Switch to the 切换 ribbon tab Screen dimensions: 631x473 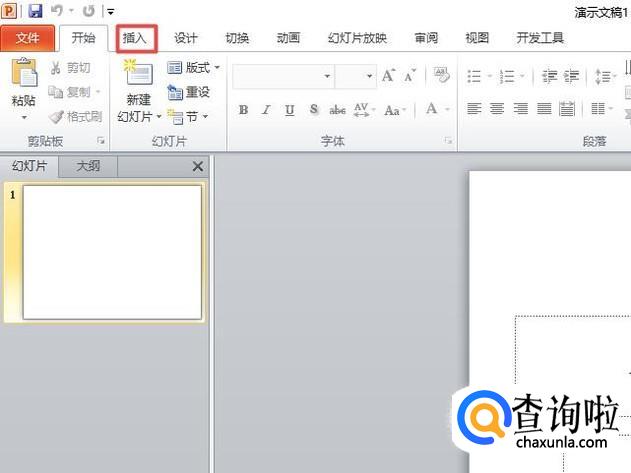pyautogui.click(x=237, y=38)
